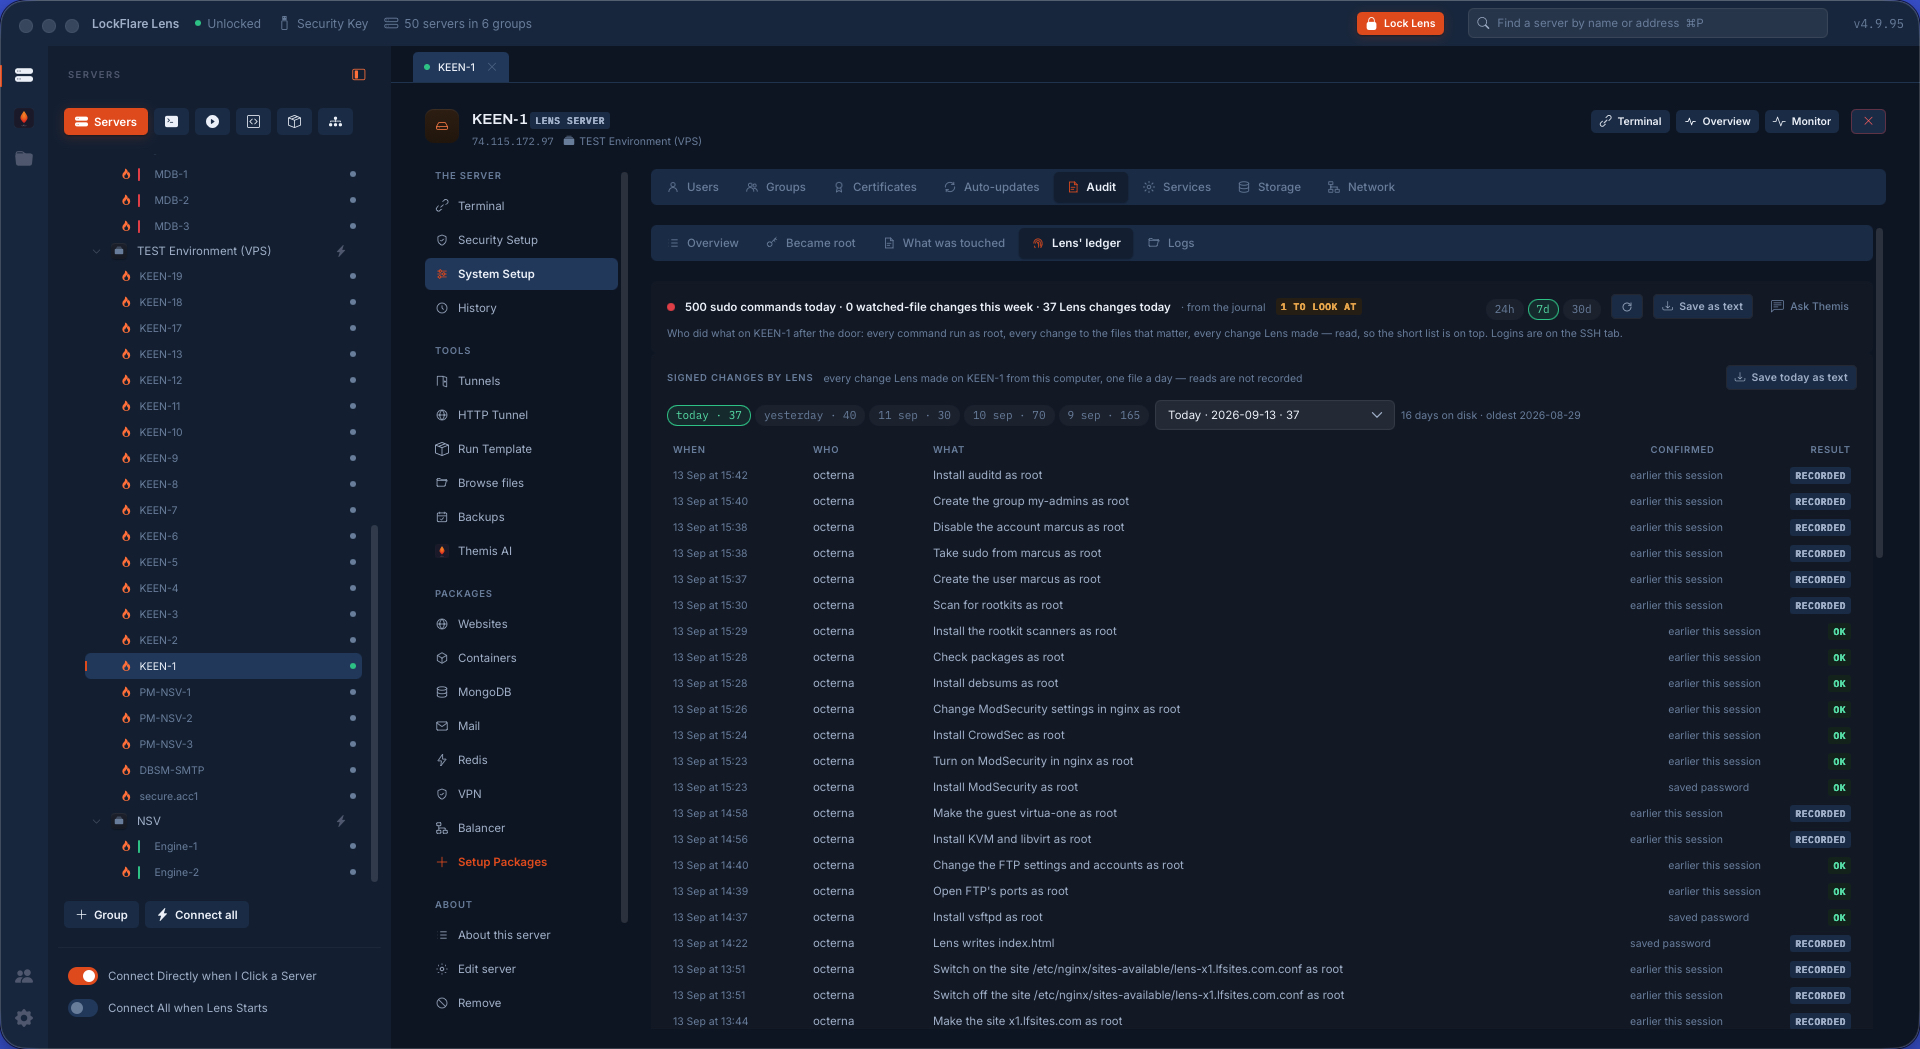Select the 9 sep · 165 day chip
1920x1049 pixels.
[x=1103, y=415]
